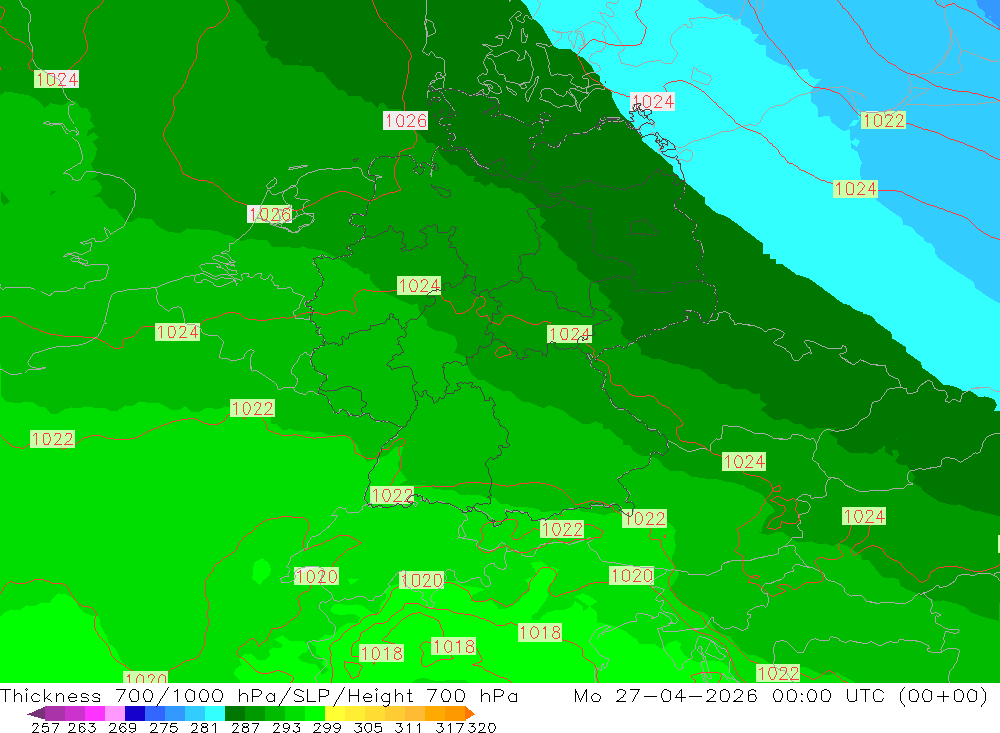The height and width of the screenshot is (733, 1000).
Task: Click the legend value 281
Action: click(204, 727)
